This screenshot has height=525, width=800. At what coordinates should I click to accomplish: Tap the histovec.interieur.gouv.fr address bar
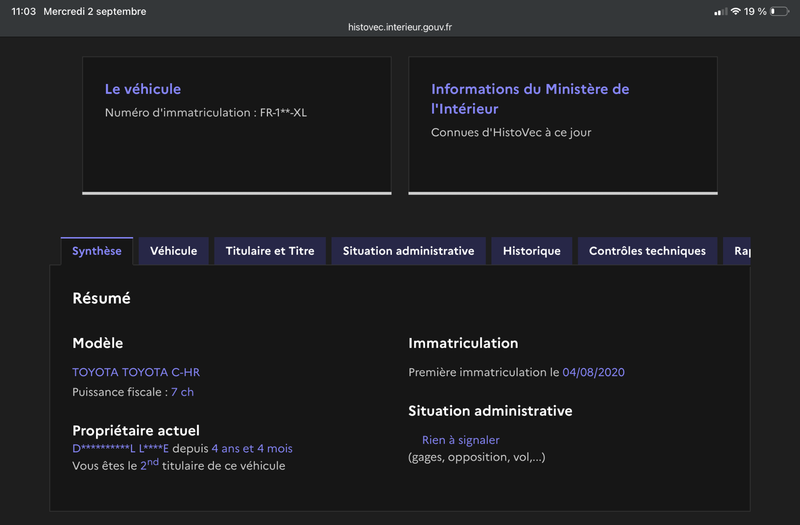[x=400, y=27]
